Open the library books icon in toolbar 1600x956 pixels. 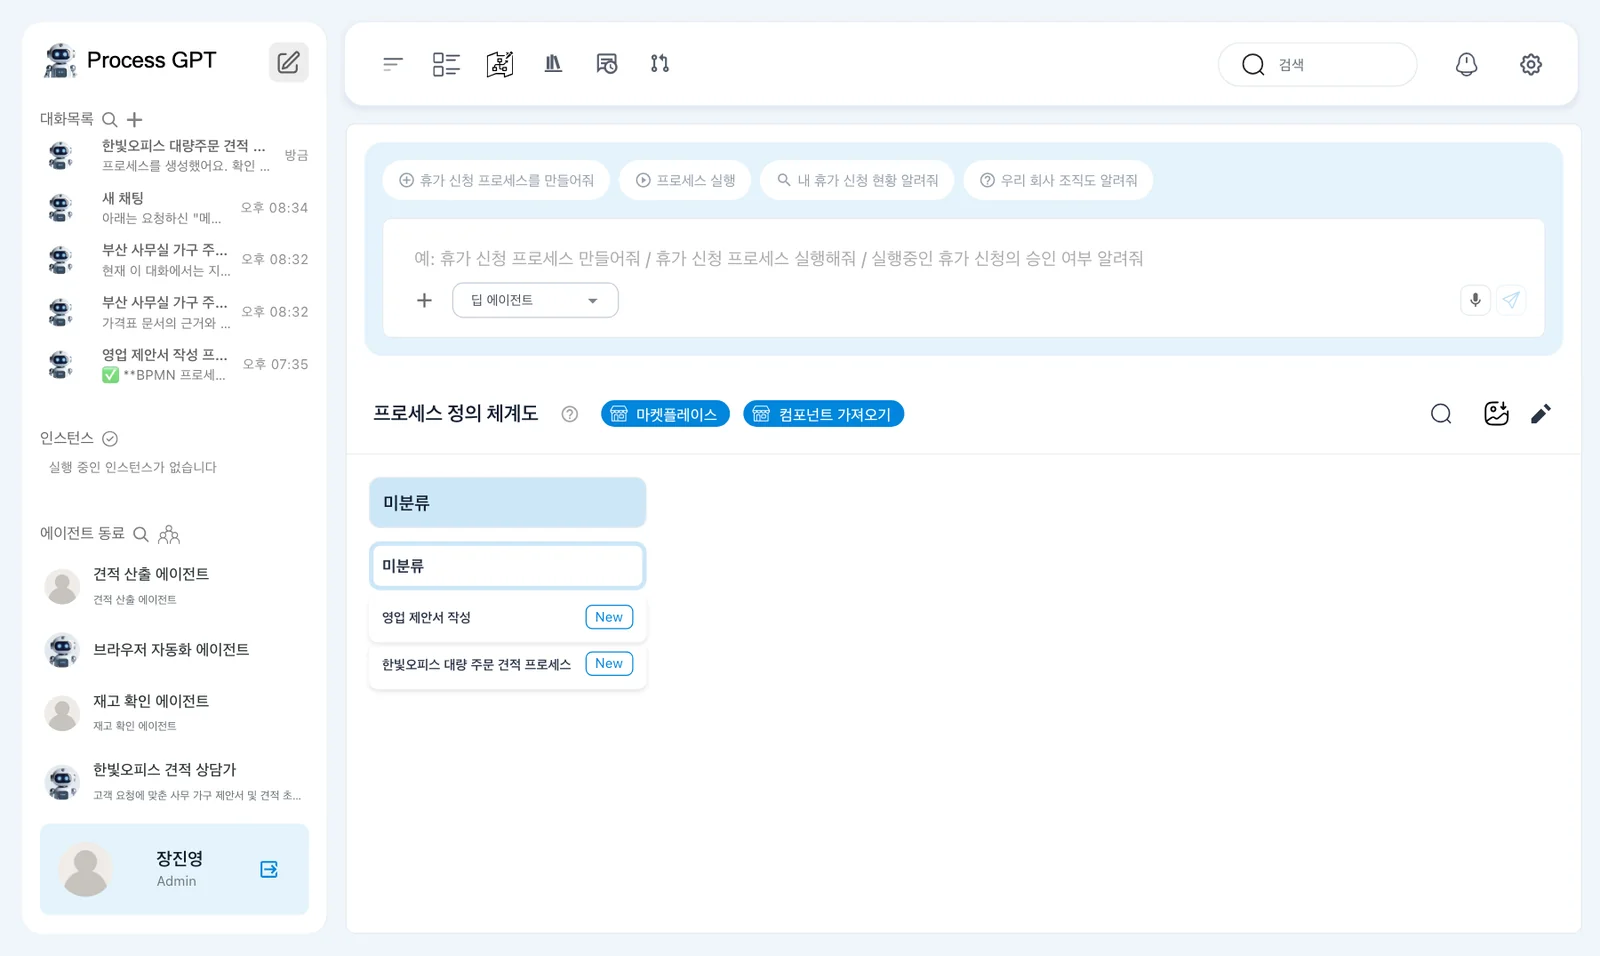(x=553, y=64)
